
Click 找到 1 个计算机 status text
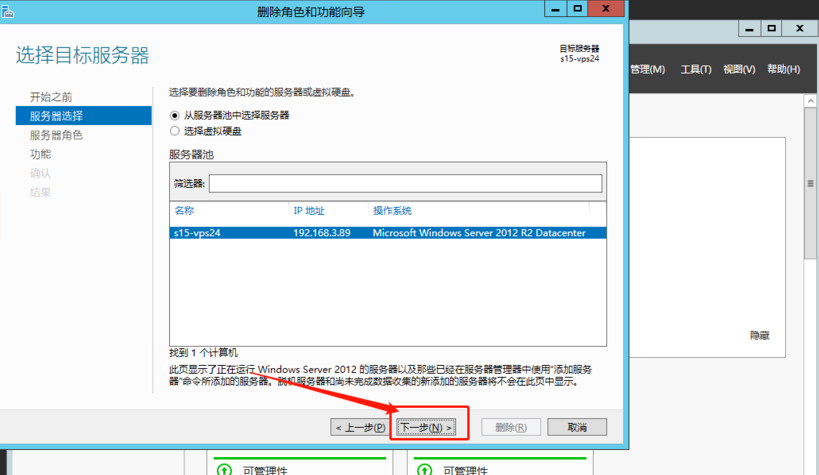click(203, 353)
